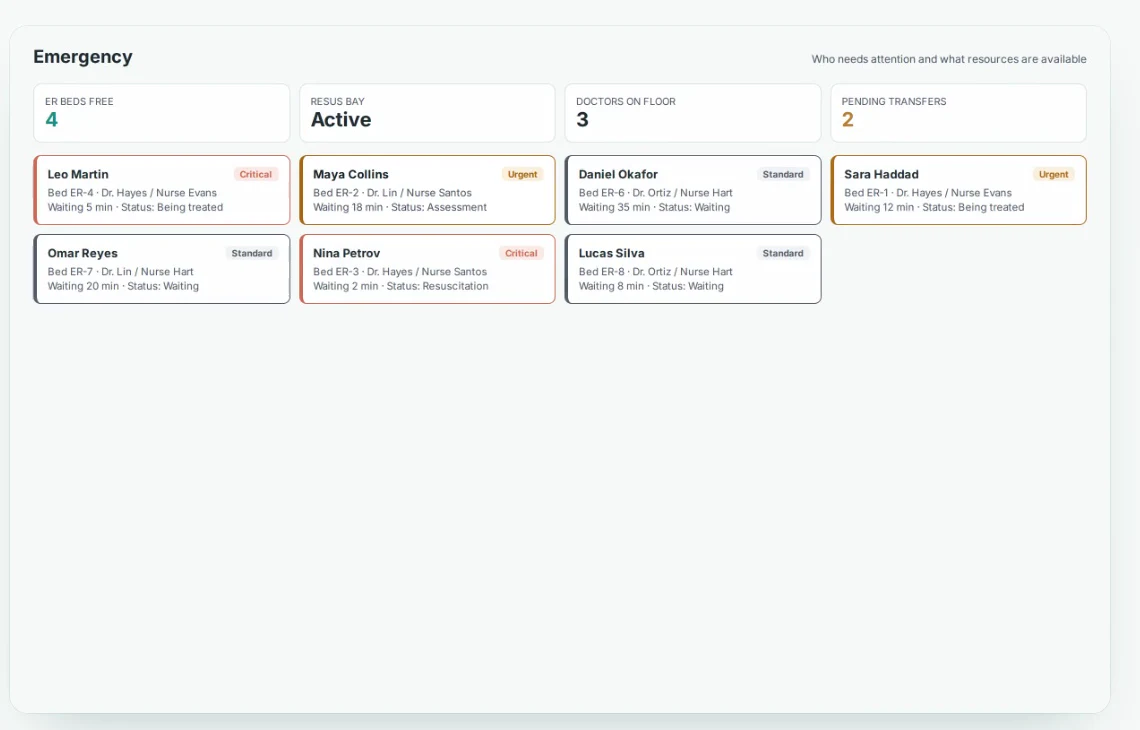Open the Pending Transfers stat card

point(958,113)
